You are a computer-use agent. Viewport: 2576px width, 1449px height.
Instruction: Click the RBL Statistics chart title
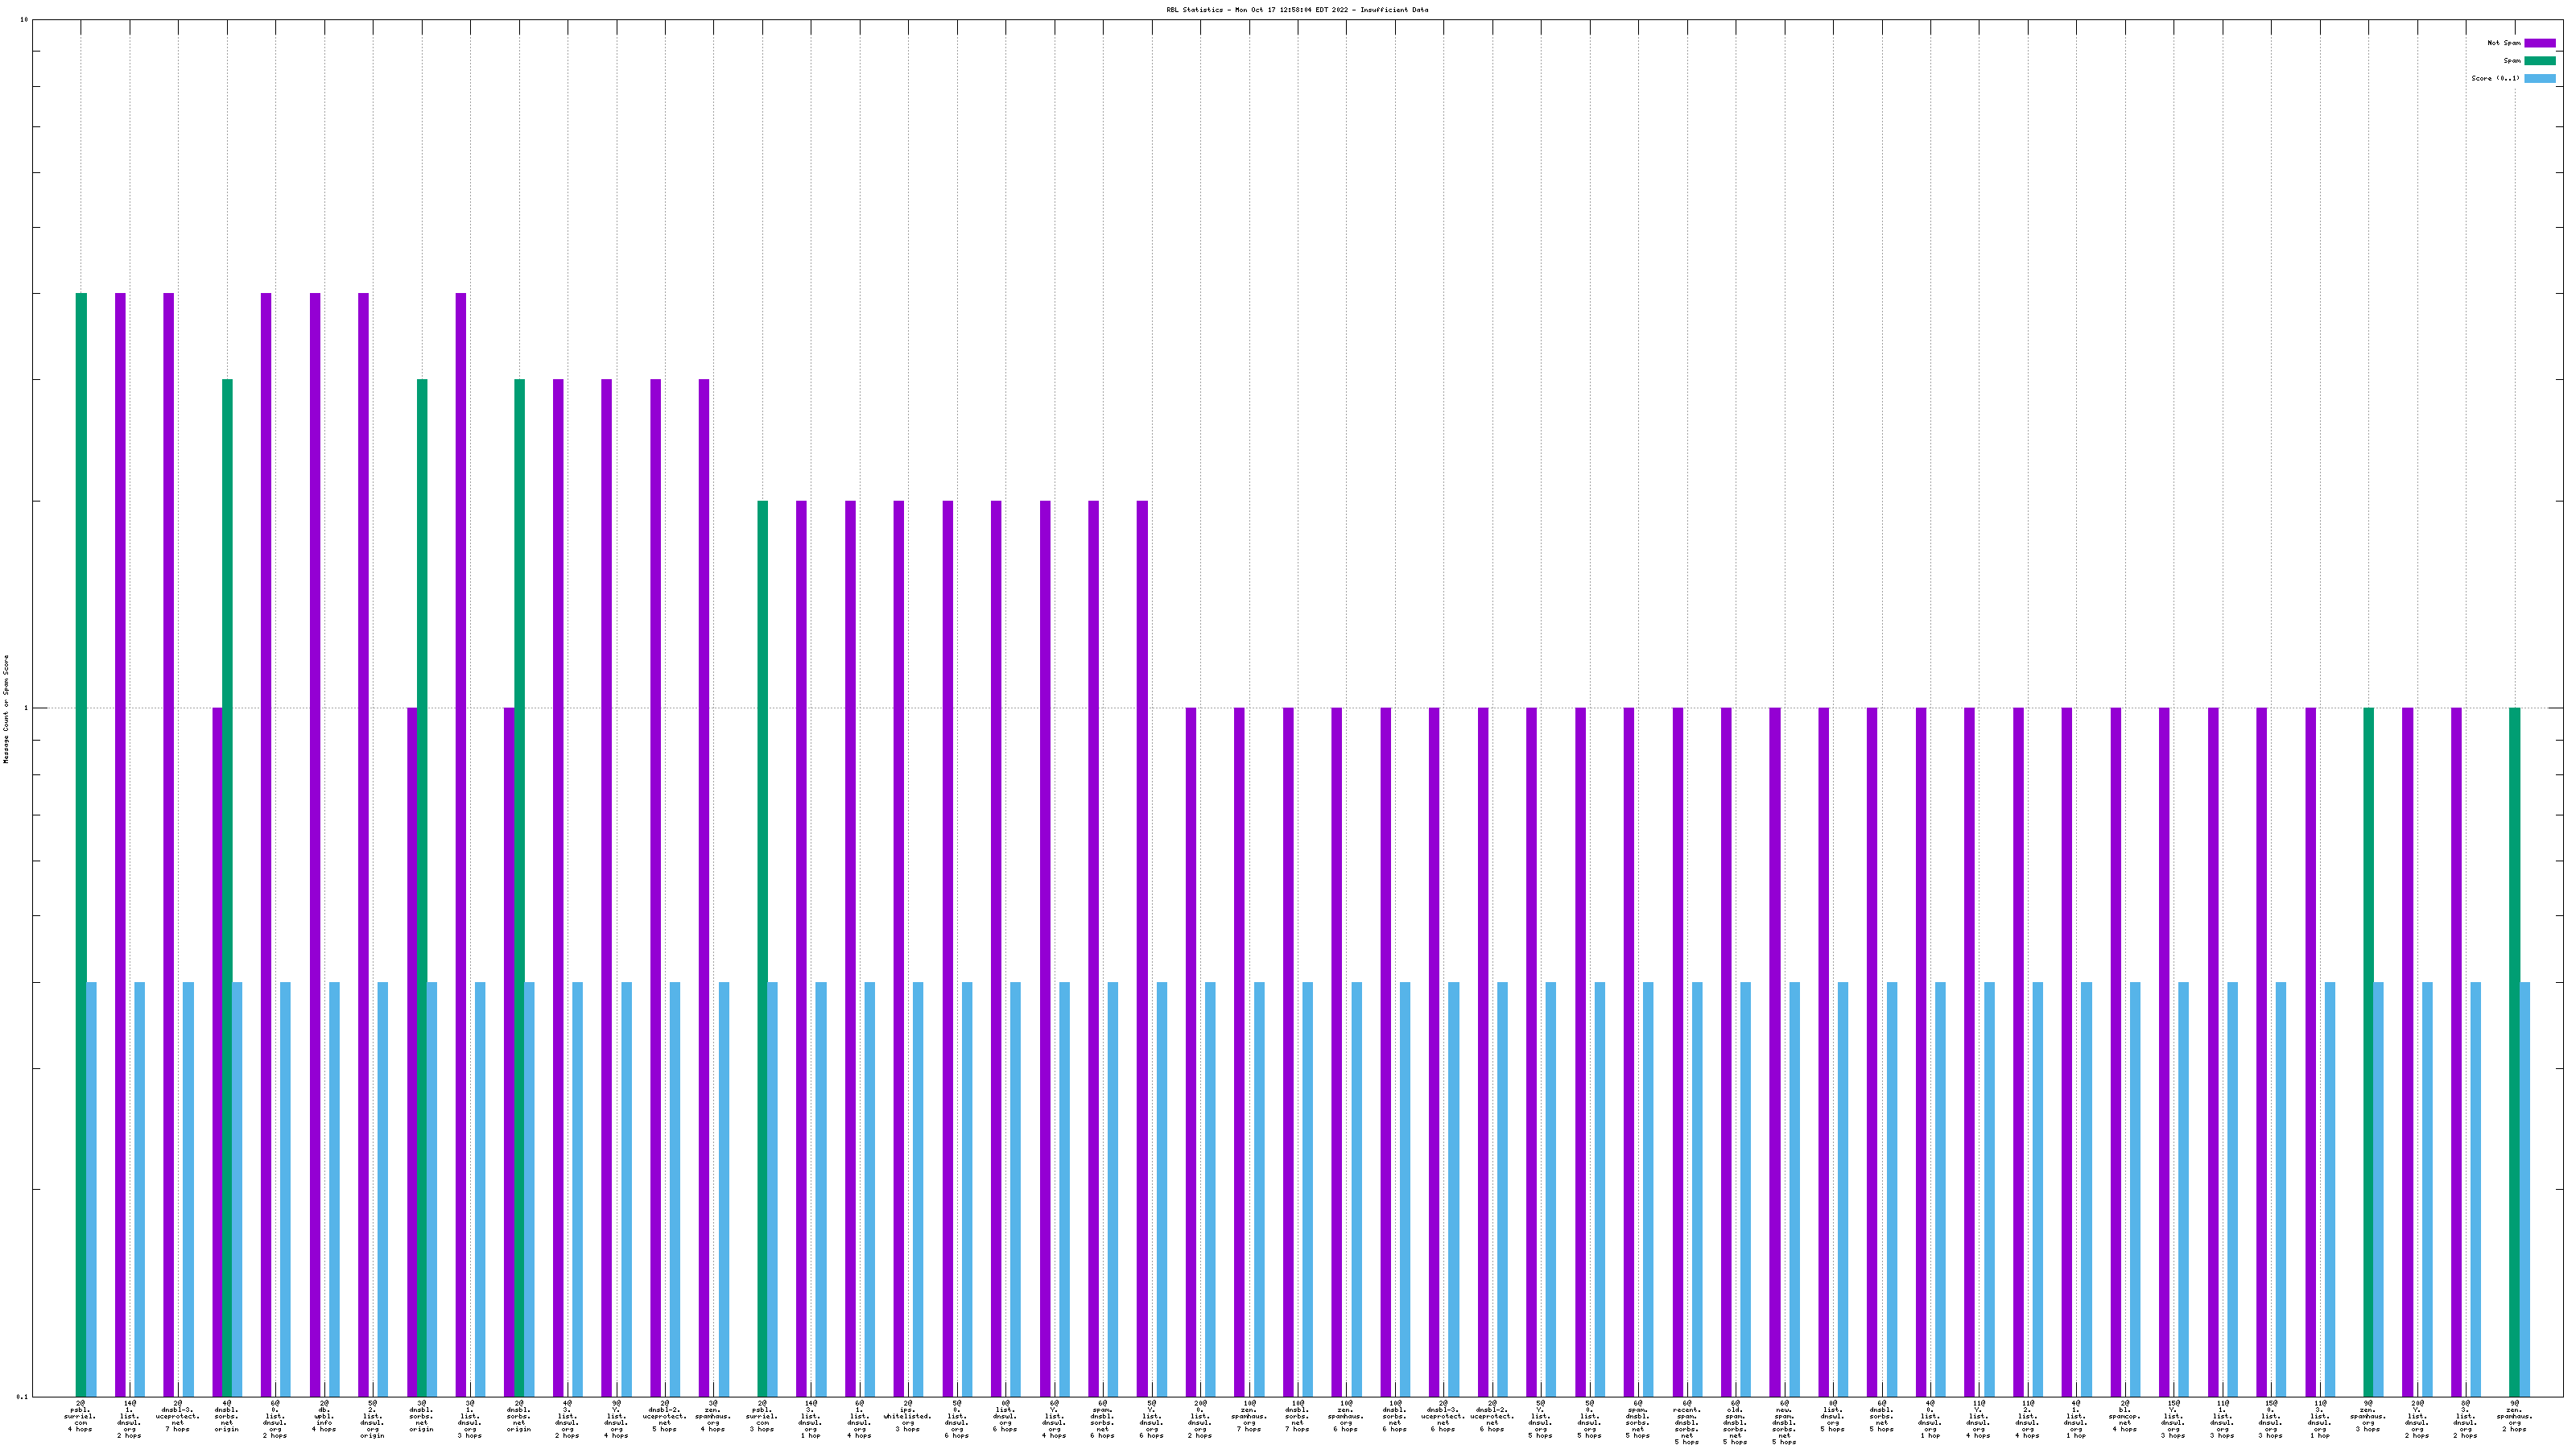[x=1296, y=10]
